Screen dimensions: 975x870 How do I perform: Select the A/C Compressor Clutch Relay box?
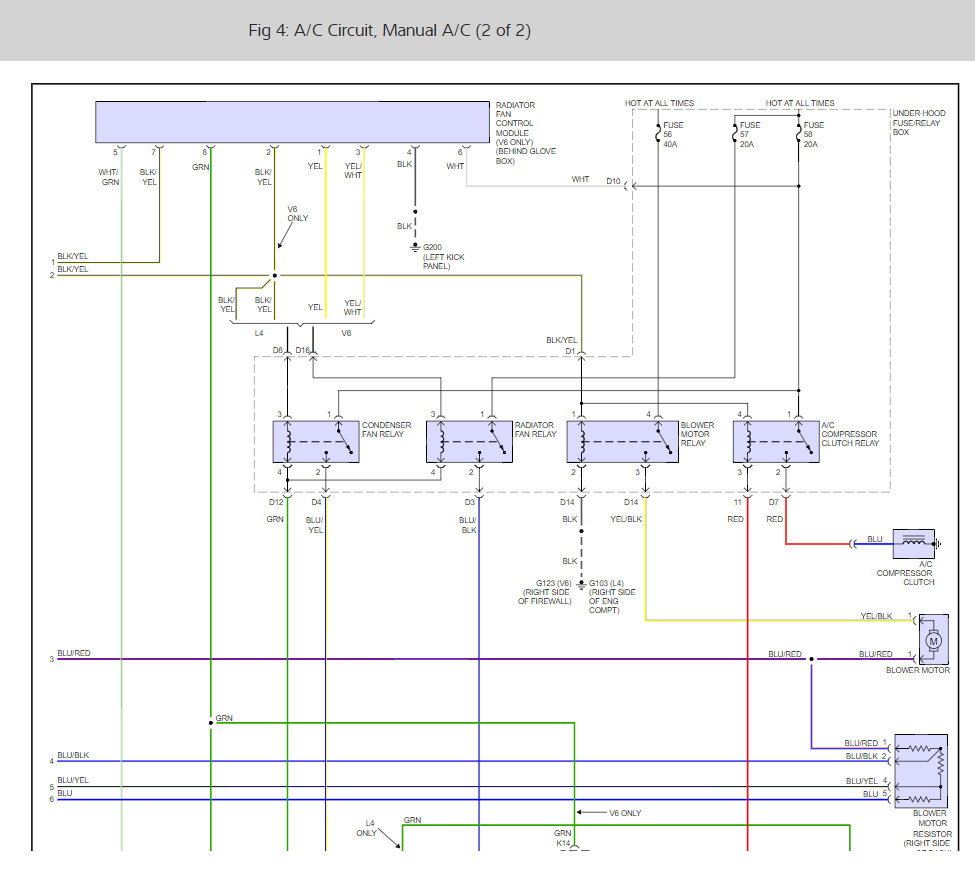[x=775, y=442]
